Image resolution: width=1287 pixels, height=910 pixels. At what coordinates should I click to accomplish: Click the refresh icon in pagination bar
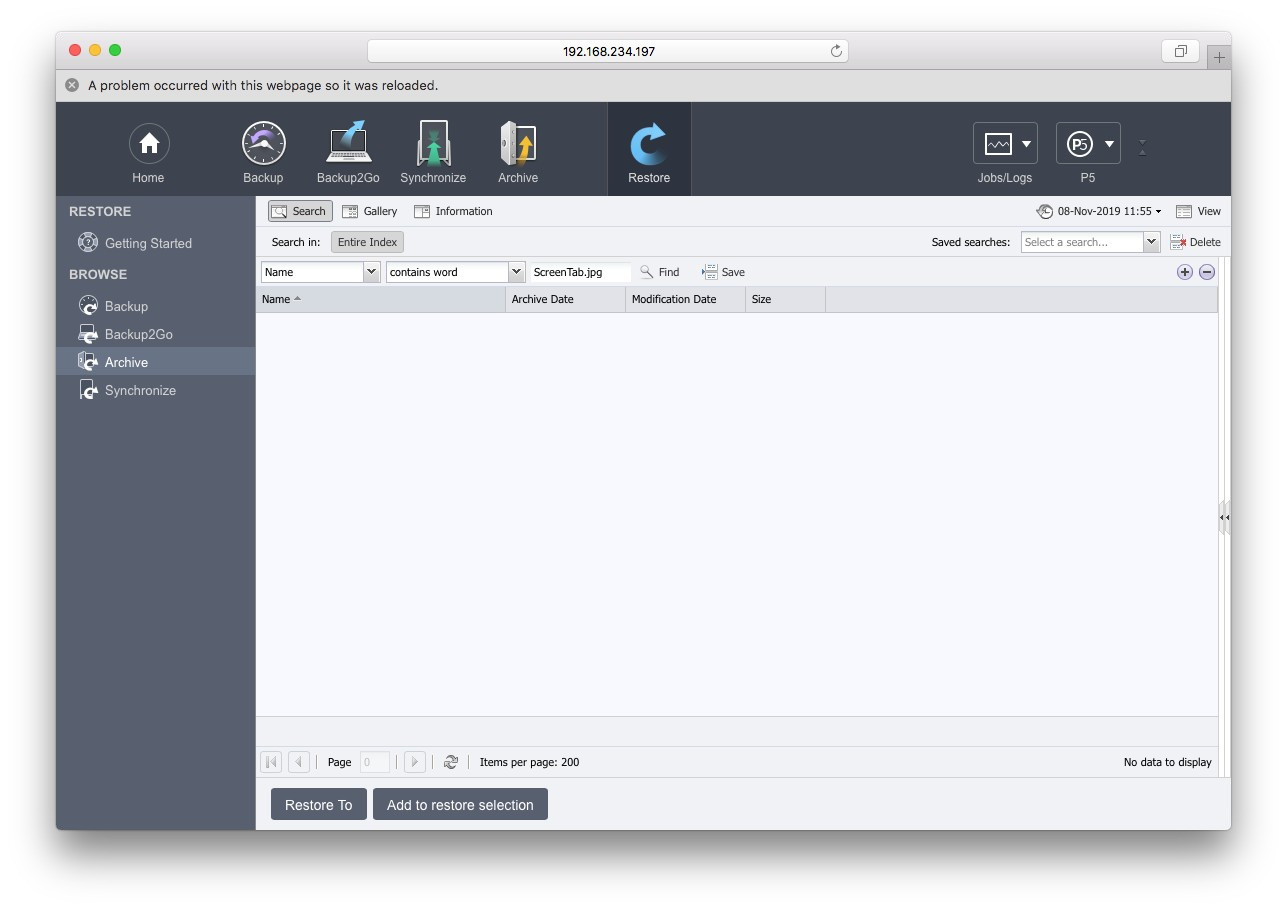coord(451,762)
